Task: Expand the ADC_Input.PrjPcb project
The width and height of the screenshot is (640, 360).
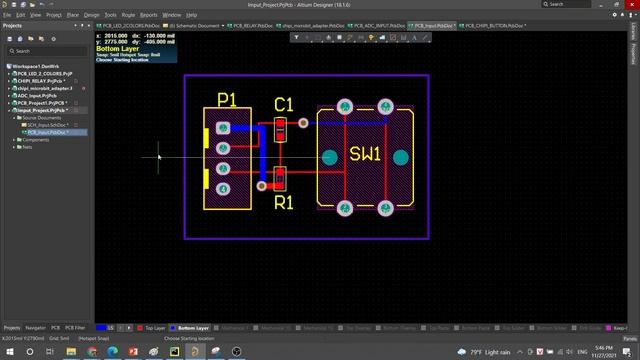Action: tap(9, 96)
